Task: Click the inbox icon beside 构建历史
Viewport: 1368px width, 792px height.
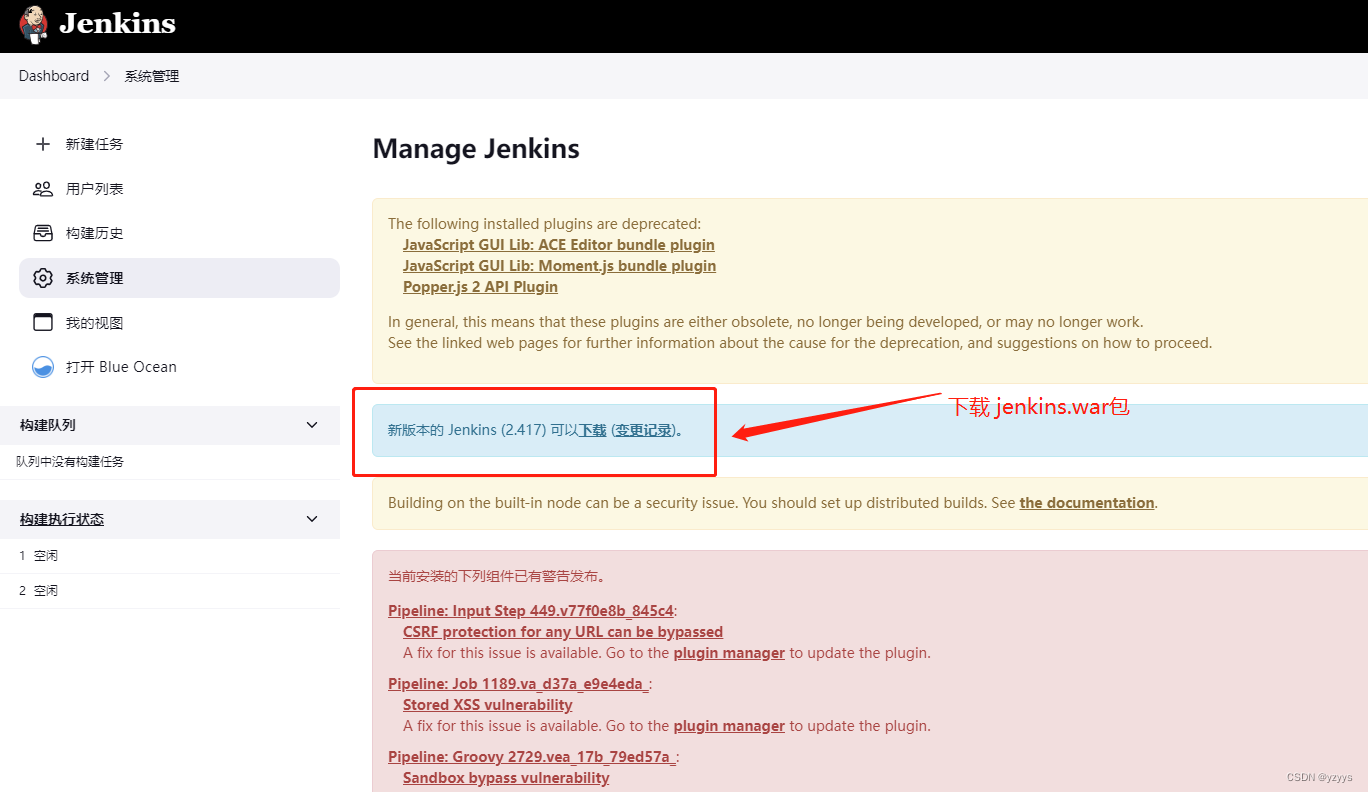Action: click(42, 233)
